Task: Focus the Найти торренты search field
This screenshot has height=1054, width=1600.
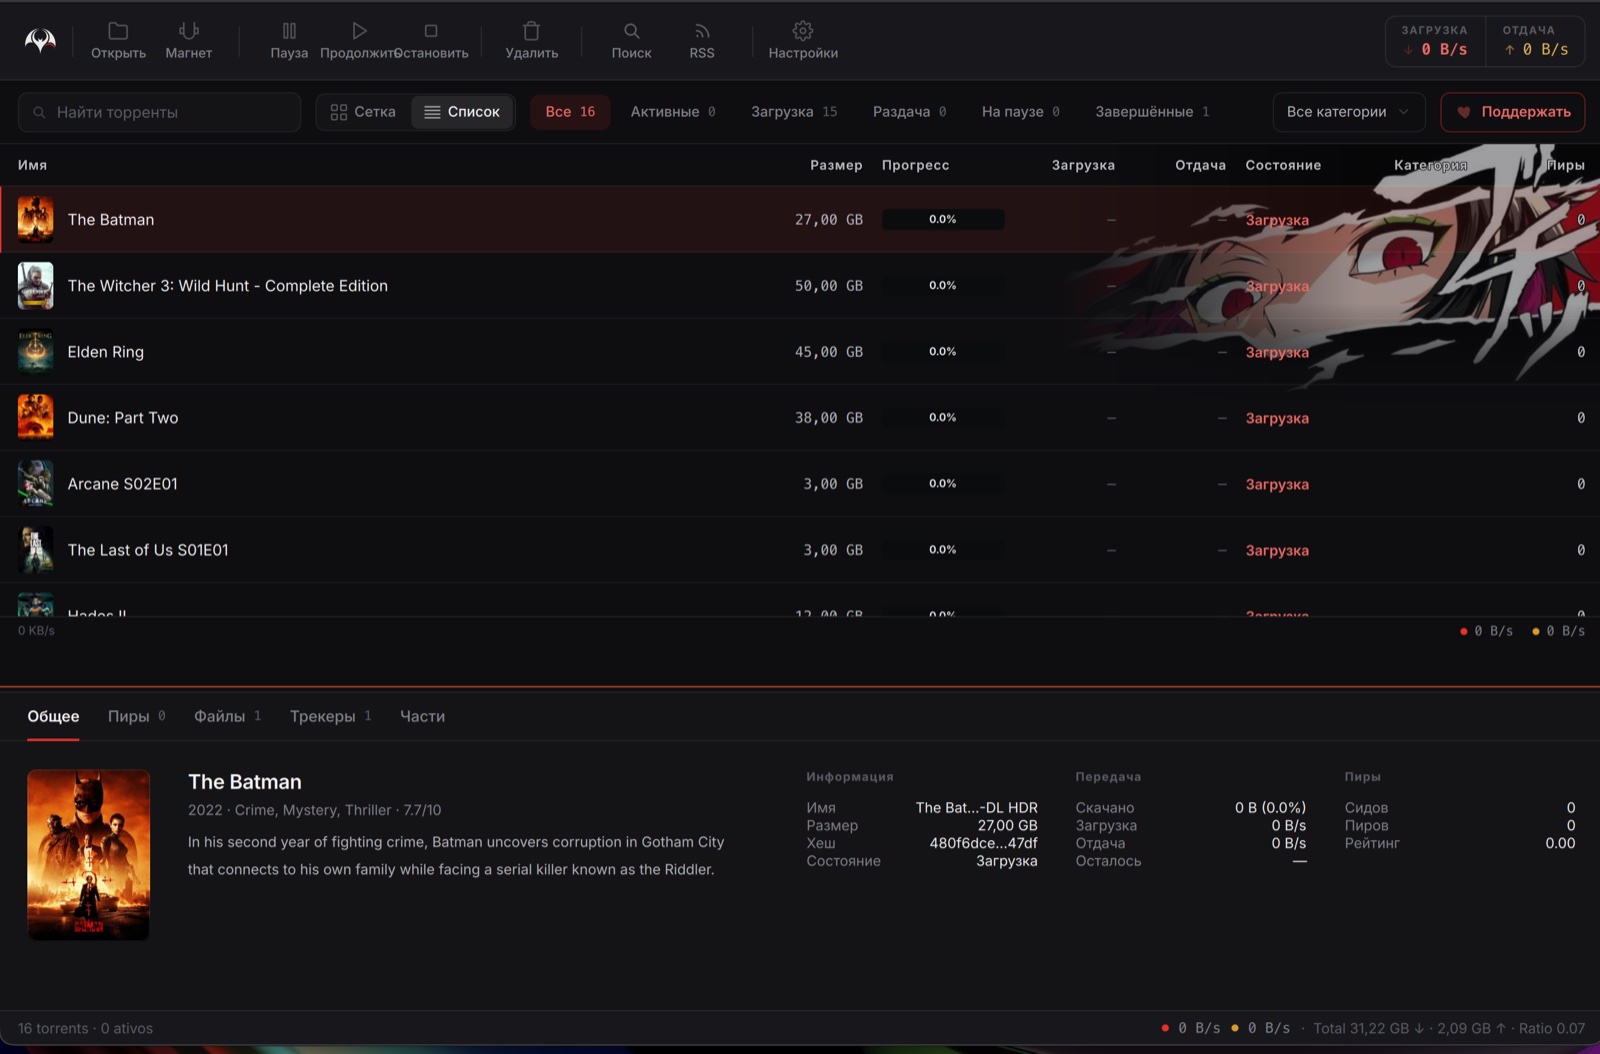Action: [160, 112]
